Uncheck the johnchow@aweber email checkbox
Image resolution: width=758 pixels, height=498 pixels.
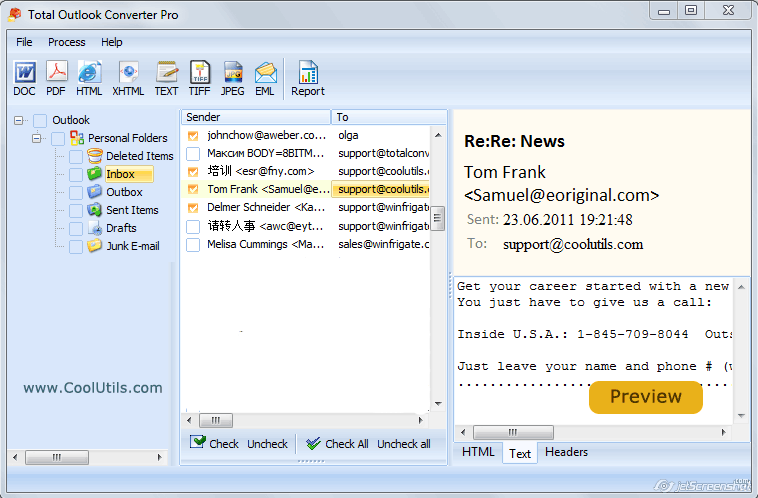click(x=193, y=136)
